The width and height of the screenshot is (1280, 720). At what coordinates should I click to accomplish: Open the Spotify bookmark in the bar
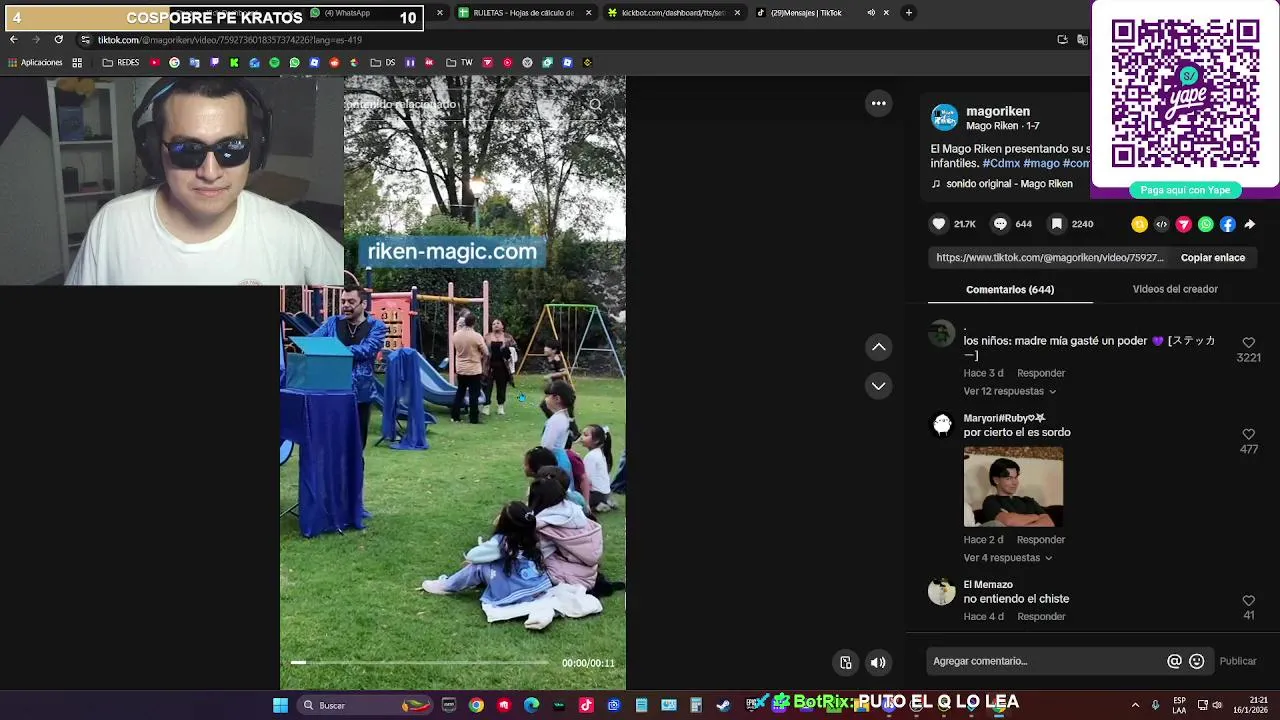[274, 63]
